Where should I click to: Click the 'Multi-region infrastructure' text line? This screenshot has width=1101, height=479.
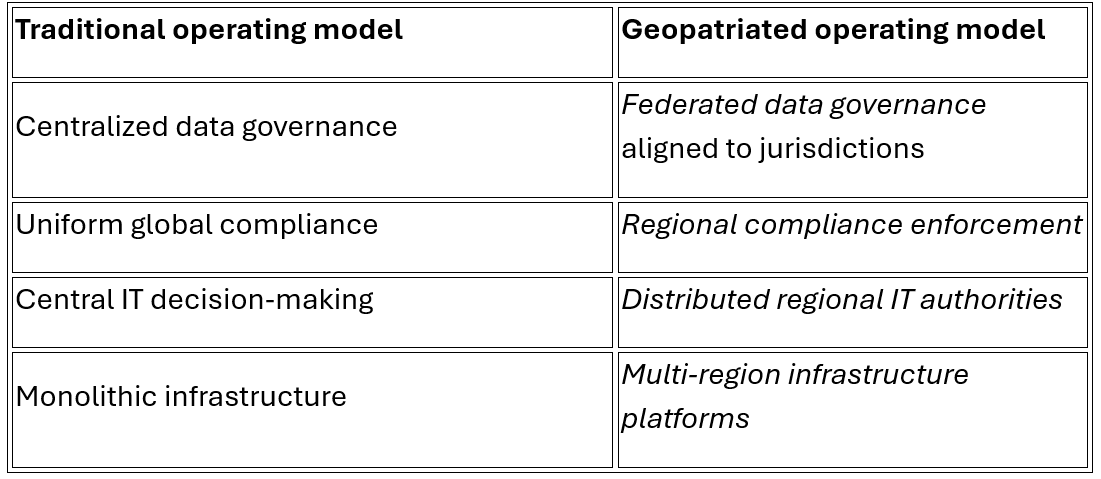[x=795, y=374]
